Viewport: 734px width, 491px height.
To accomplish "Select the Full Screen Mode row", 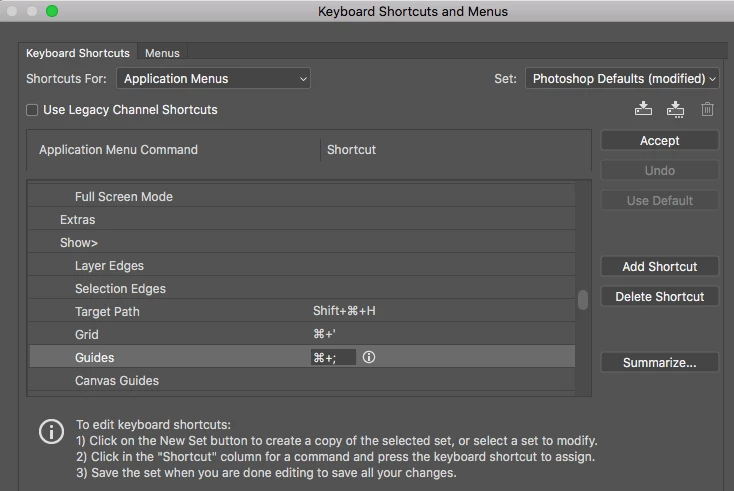I will [301, 197].
